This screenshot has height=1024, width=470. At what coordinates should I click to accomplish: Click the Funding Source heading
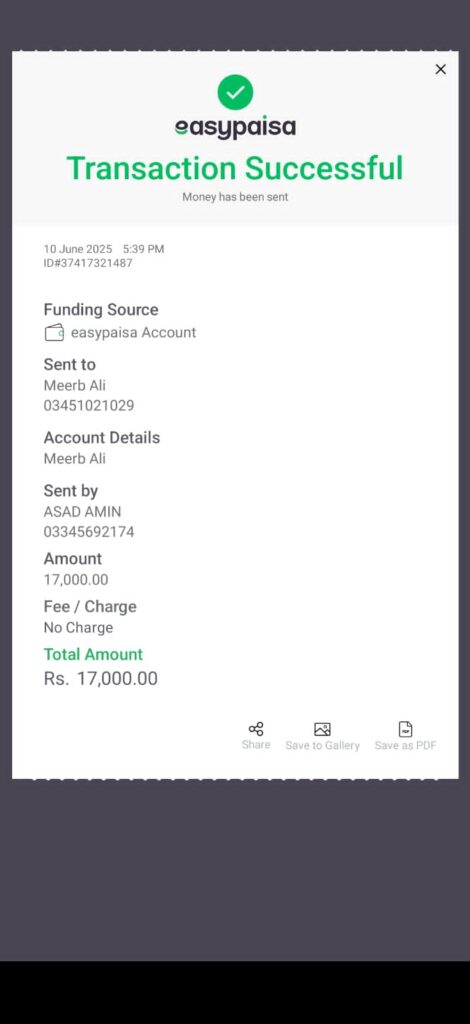click(x=101, y=310)
